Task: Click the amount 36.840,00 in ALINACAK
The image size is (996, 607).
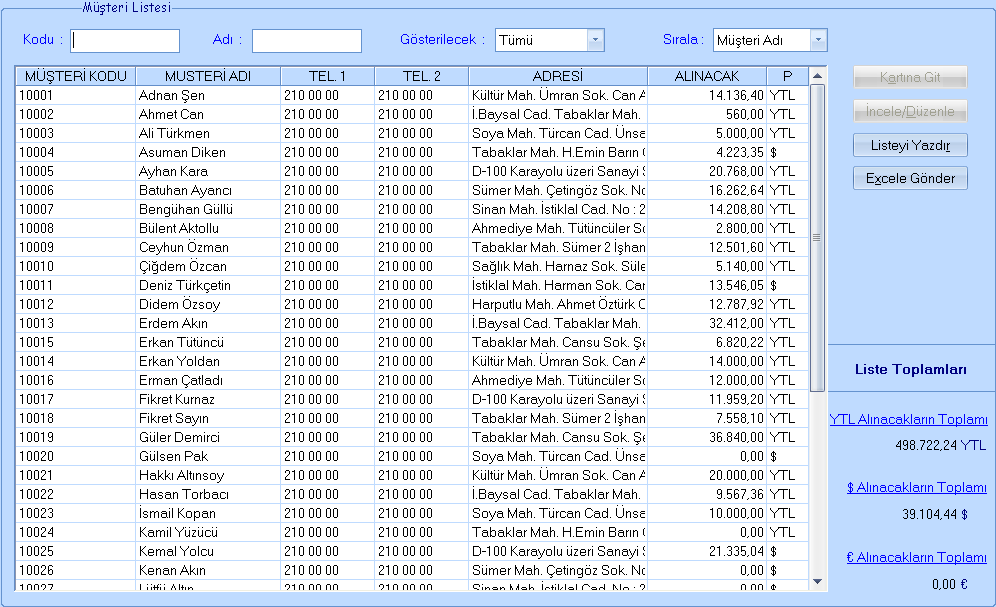Action: coord(736,437)
